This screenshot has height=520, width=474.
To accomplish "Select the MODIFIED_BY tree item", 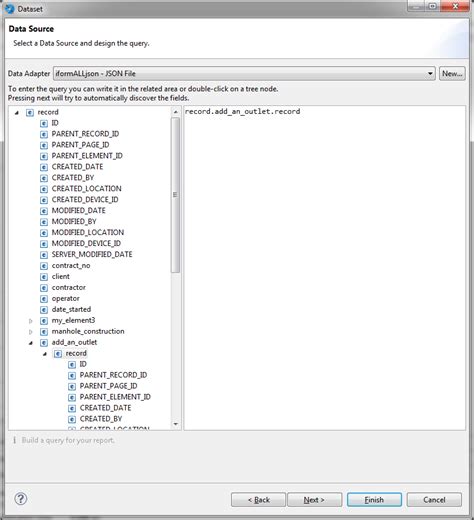I will (x=74, y=221).
